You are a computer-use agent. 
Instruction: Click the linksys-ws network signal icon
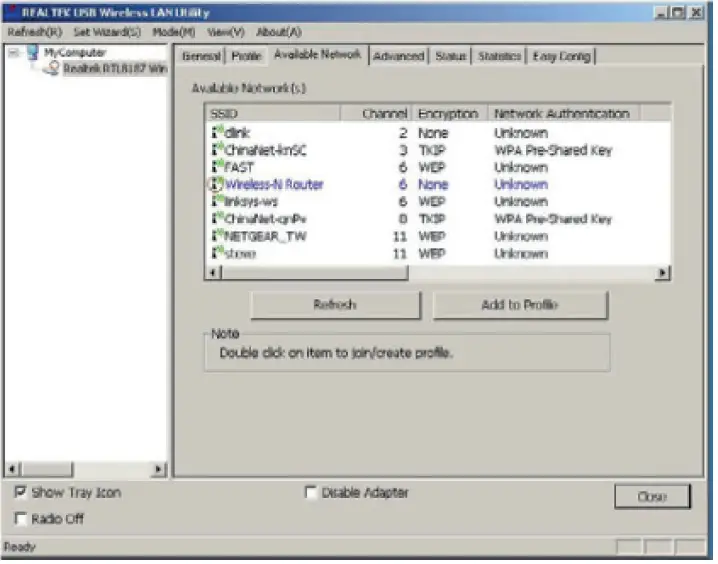pos(216,202)
